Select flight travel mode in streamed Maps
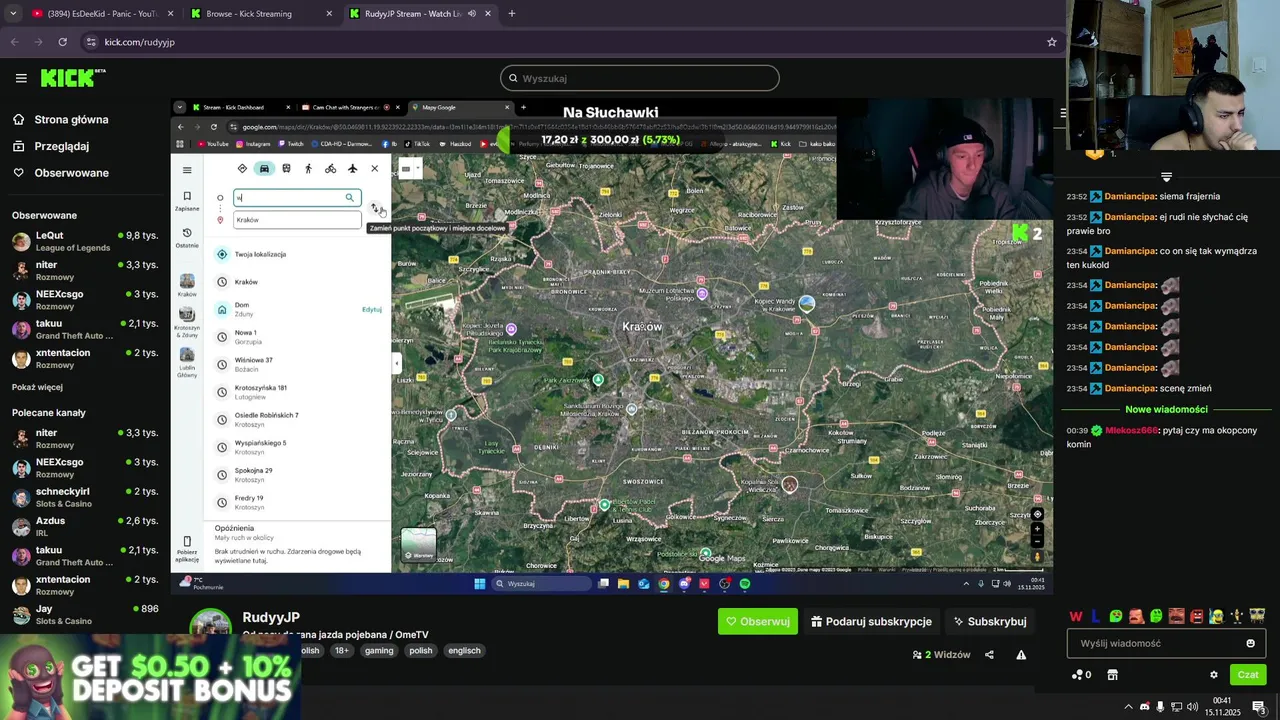 pos(352,169)
